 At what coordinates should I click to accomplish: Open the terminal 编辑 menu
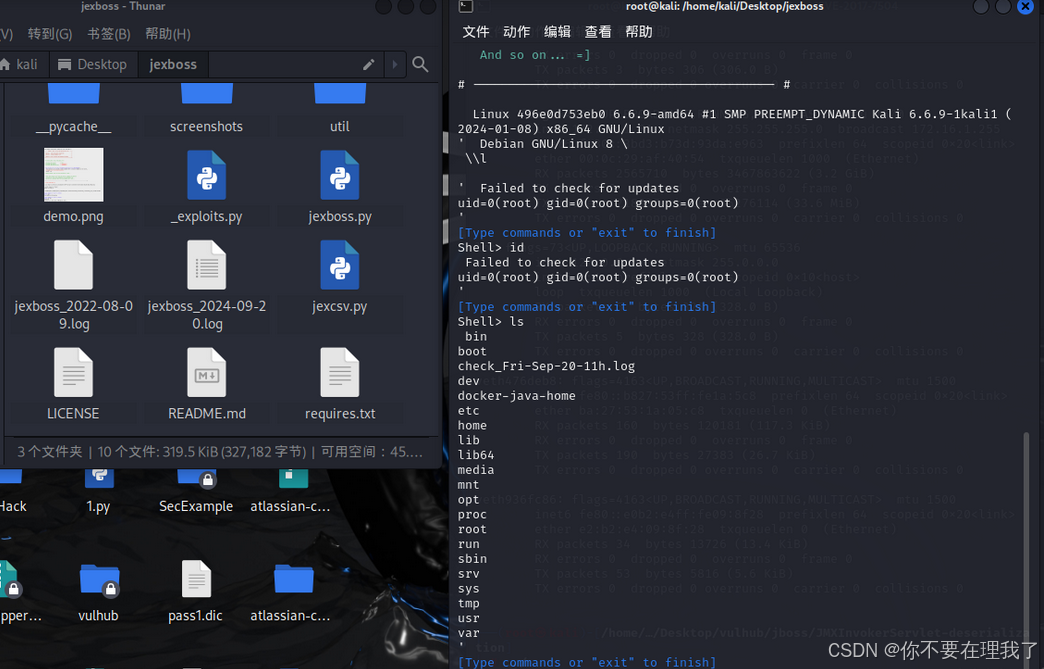[x=557, y=32]
